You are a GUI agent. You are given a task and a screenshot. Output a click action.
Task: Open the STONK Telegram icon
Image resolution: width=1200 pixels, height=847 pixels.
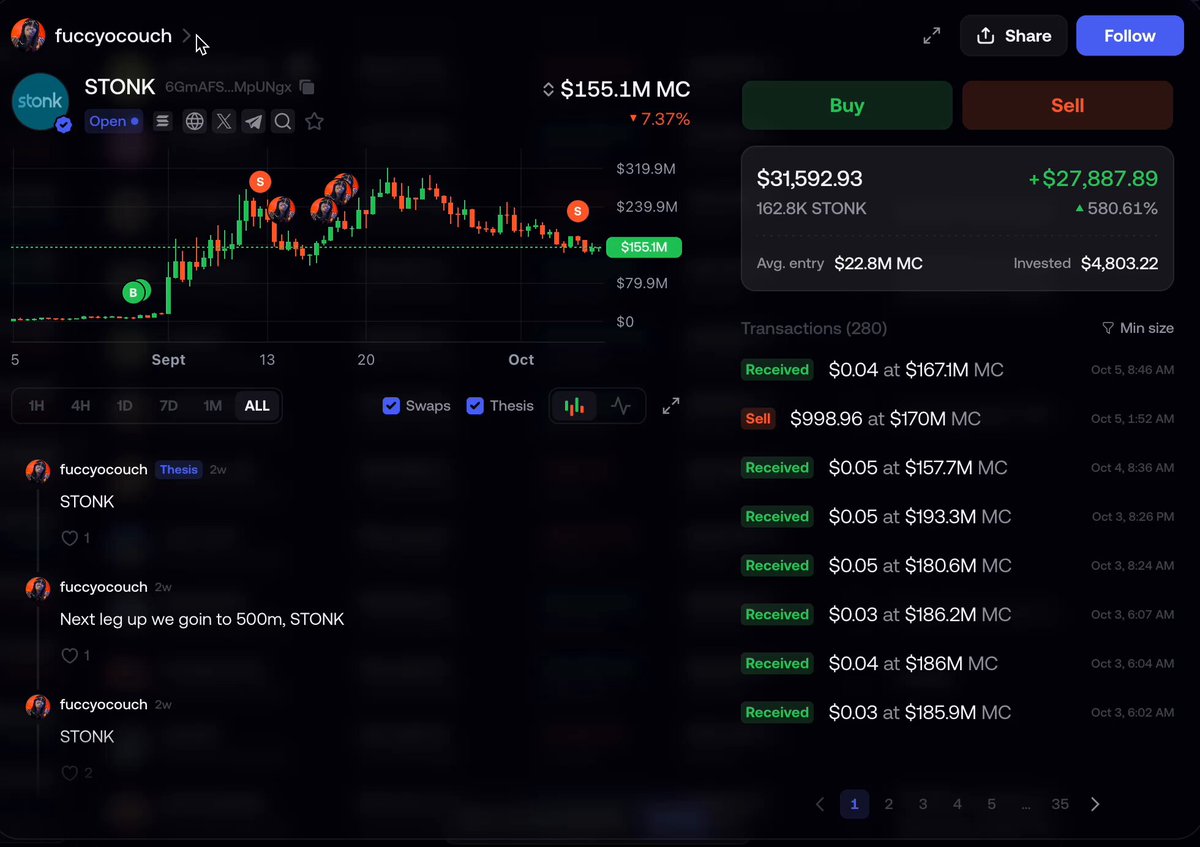(x=254, y=122)
